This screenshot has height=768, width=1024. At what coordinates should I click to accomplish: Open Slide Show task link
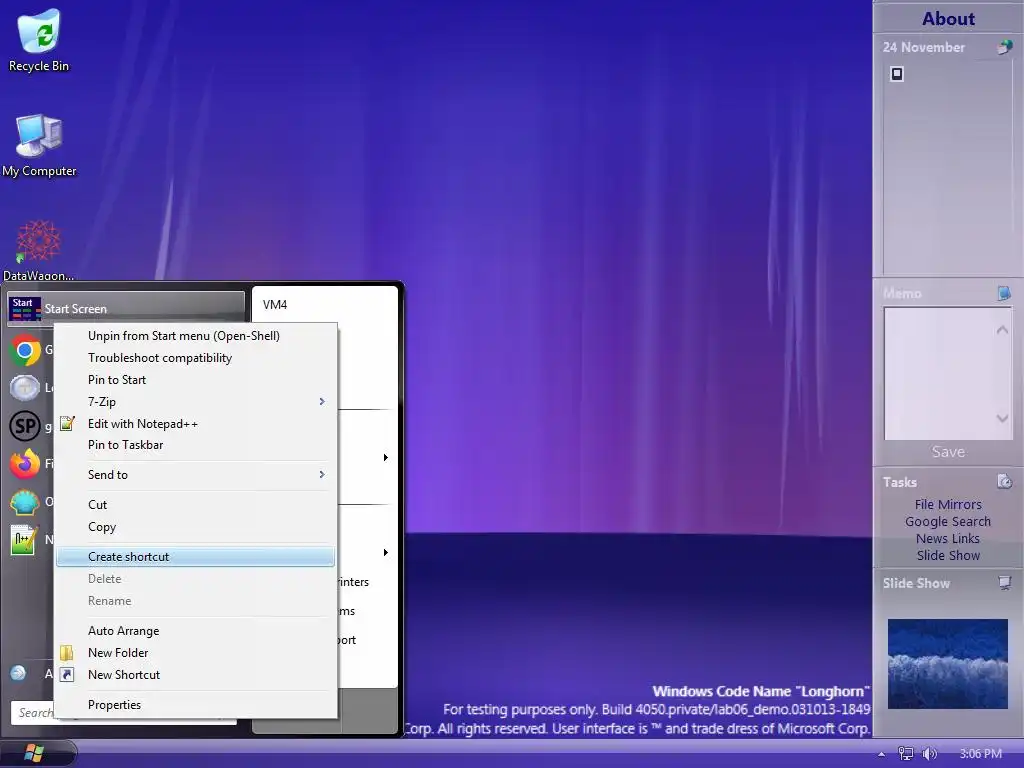coord(948,555)
